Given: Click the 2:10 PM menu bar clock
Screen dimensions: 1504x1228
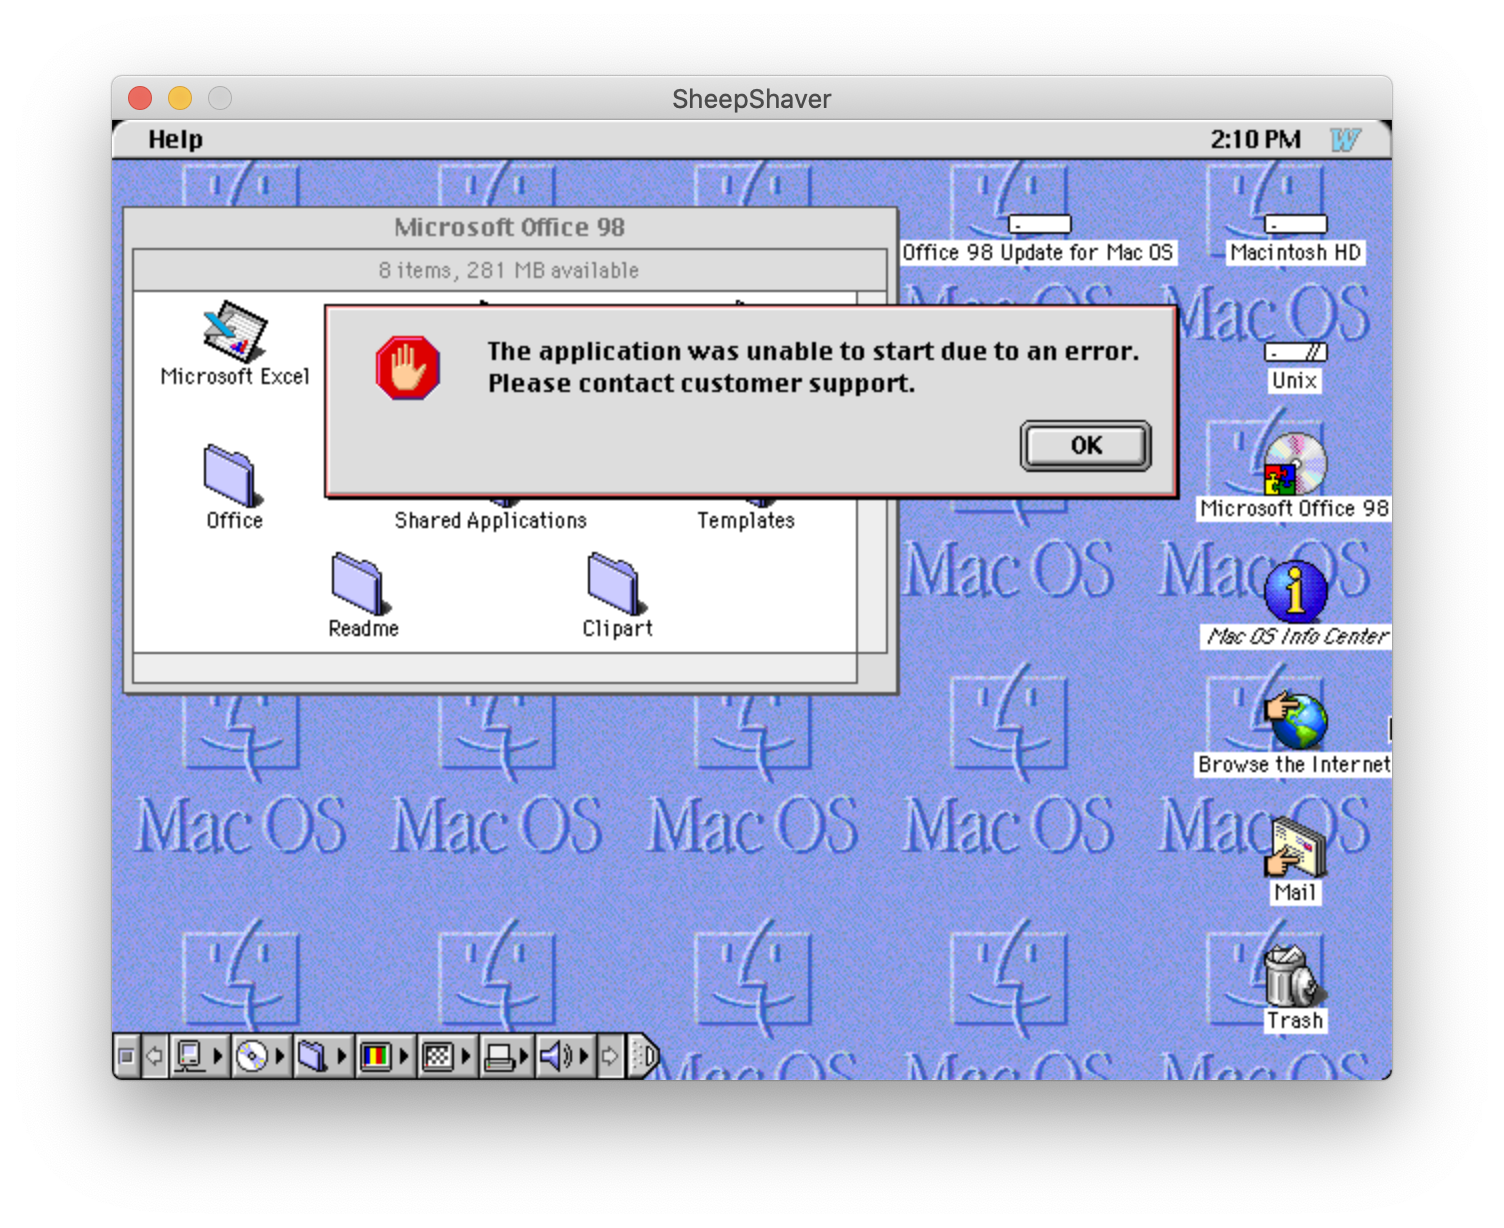Looking at the screenshot, I should tap(1255, 139).
